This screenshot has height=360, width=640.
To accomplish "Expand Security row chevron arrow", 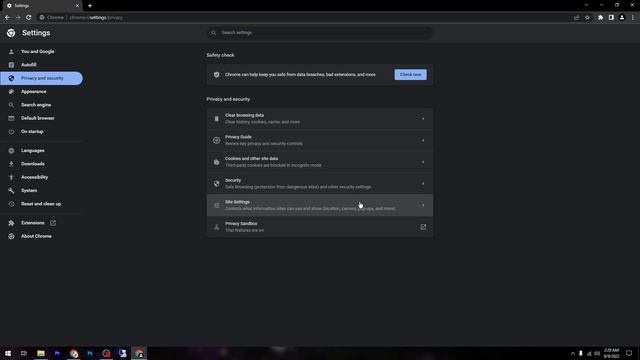I will (x=423, y=184).
